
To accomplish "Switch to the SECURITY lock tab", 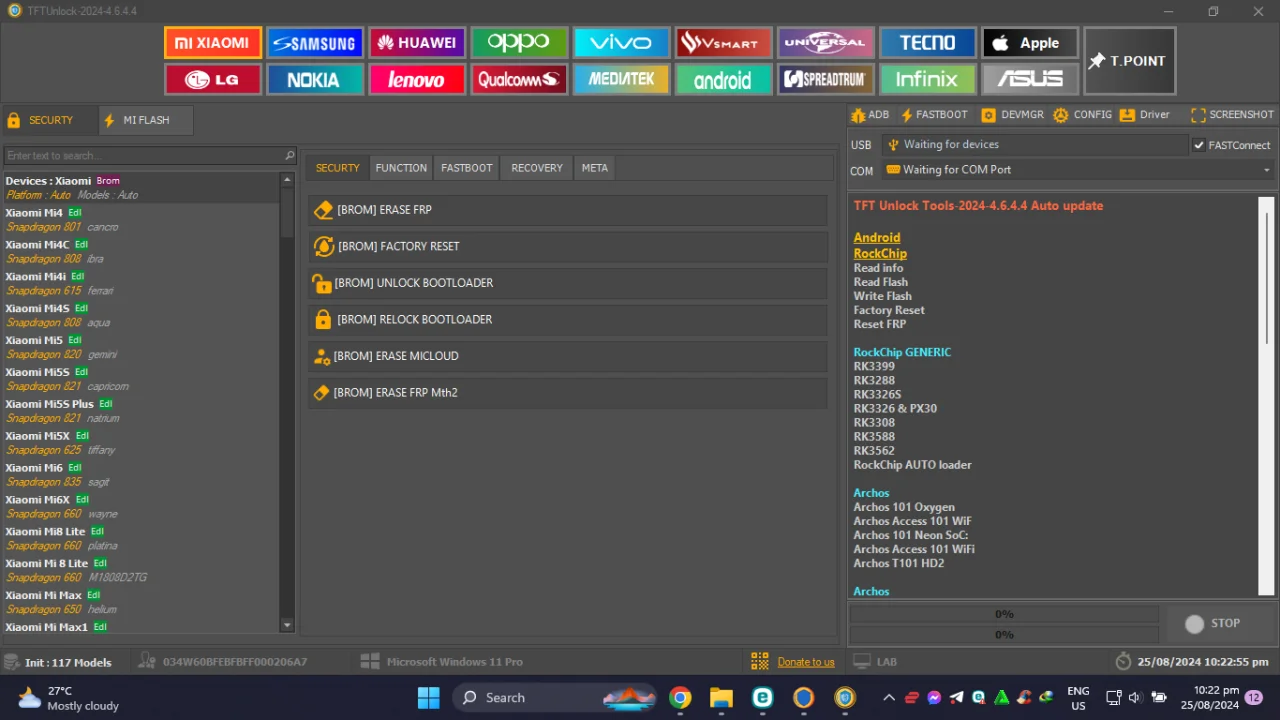I will pyautogui.click(x=50, y=120).
